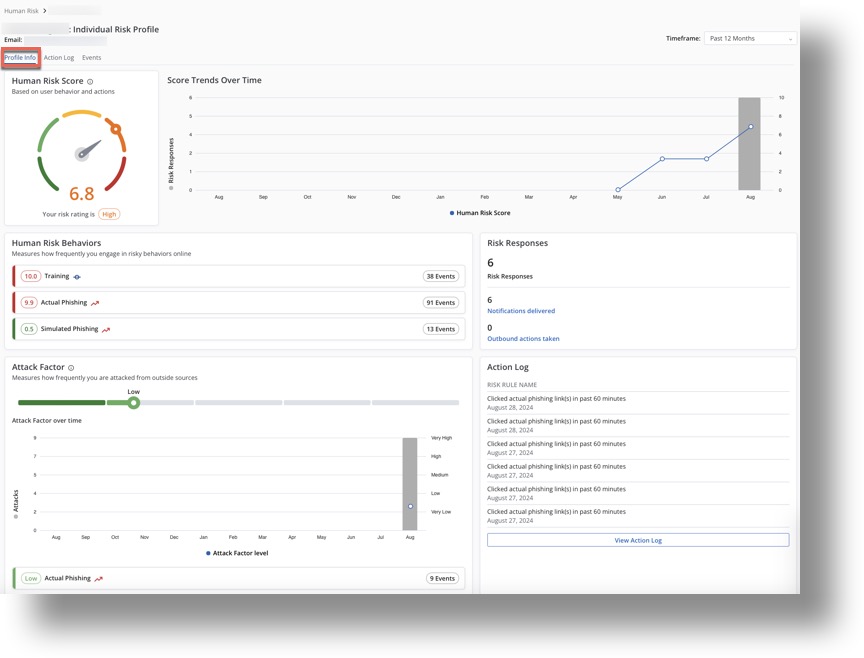Click trend arrow icon beside 9.9 Actual Phishing
Viewport: 864px width, 658px height.
[x=95, y=303]
